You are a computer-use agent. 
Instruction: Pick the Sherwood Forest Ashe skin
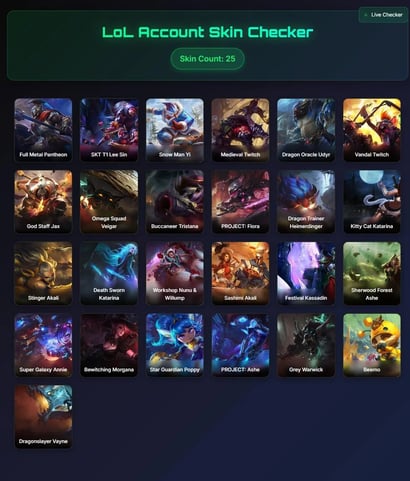(x=372, y=273)
